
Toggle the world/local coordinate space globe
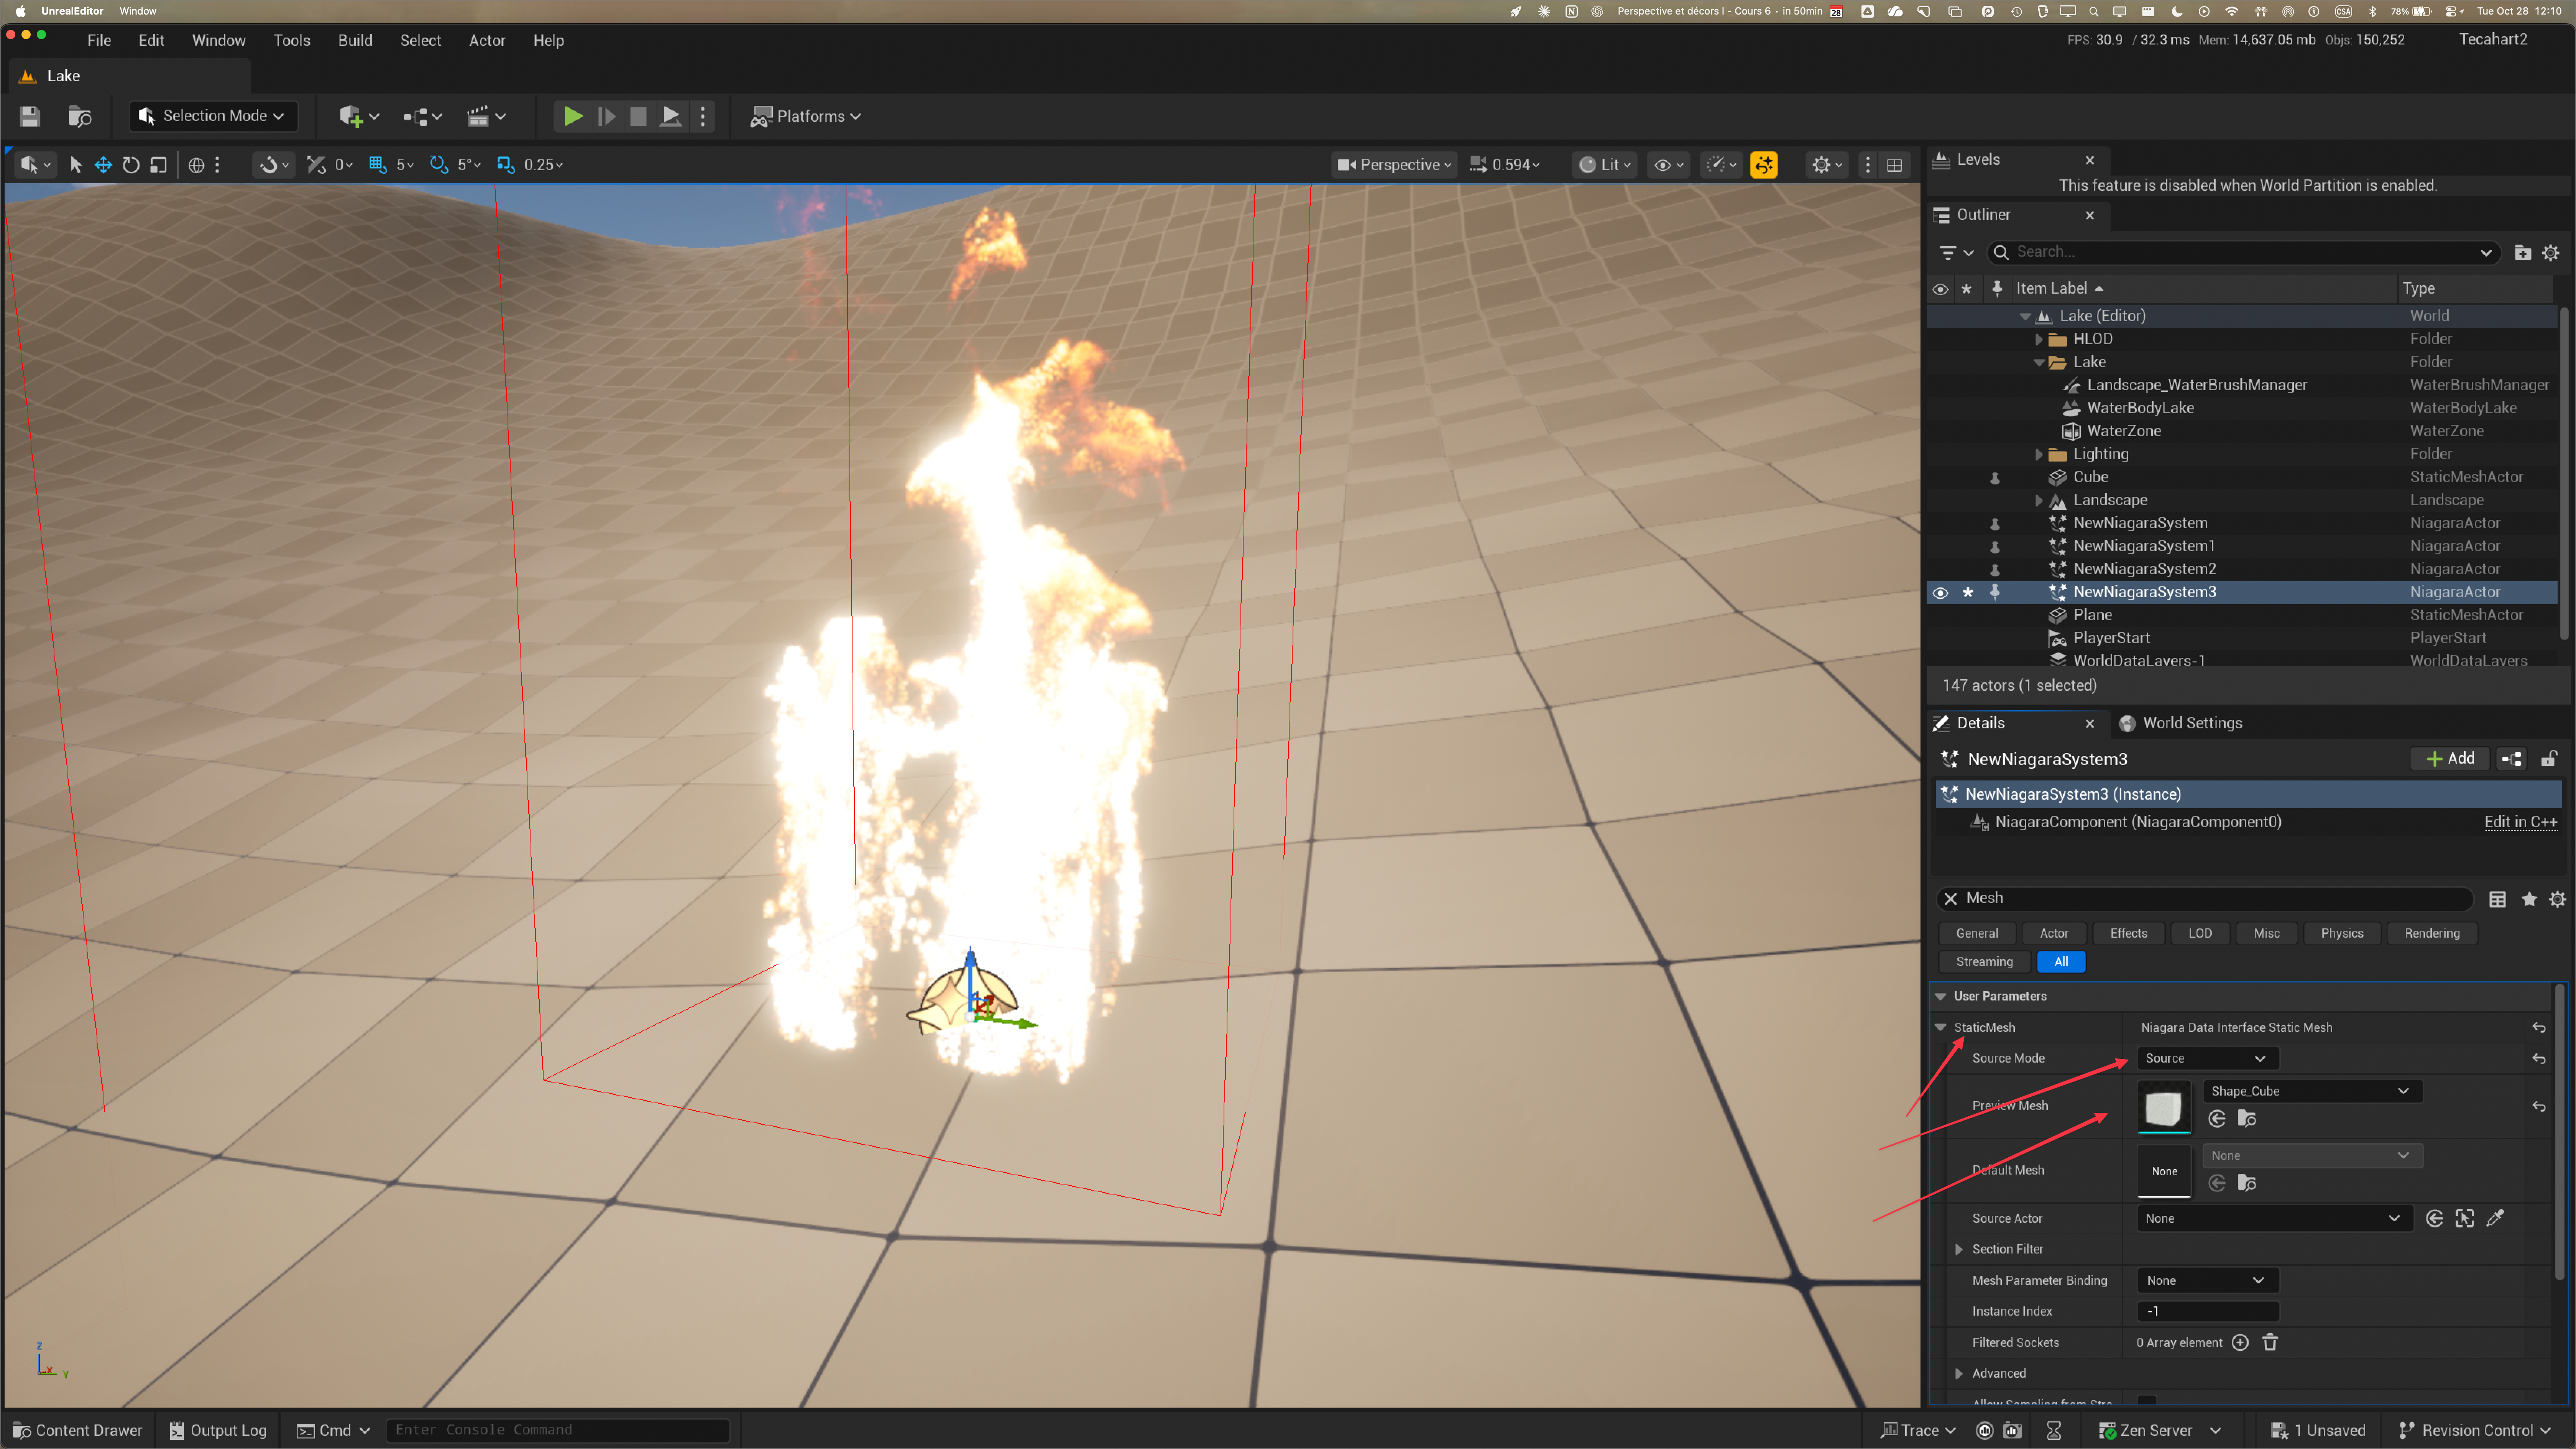[x=196, y=165]
